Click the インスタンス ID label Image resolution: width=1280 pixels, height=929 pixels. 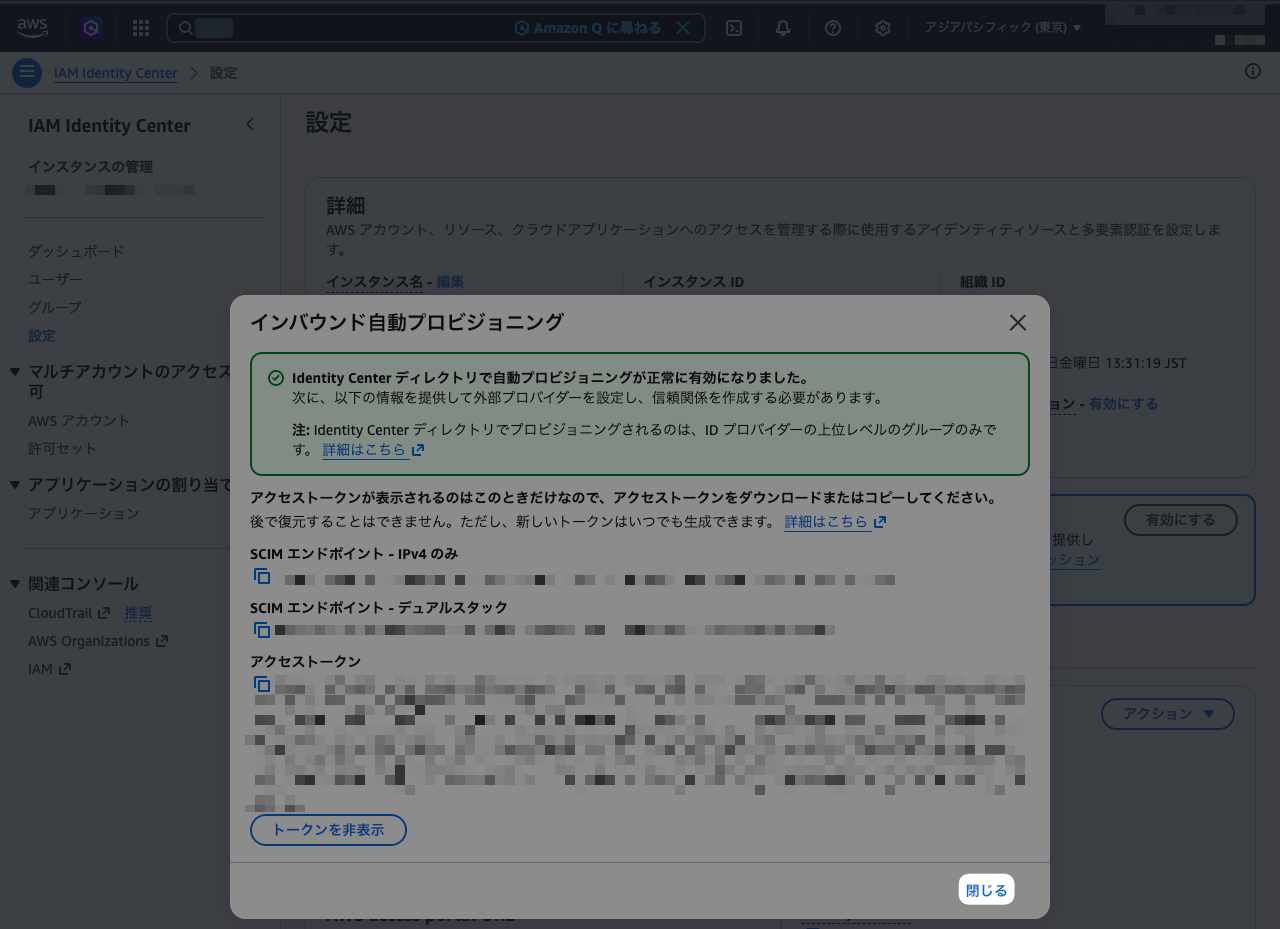pos(693,282)
